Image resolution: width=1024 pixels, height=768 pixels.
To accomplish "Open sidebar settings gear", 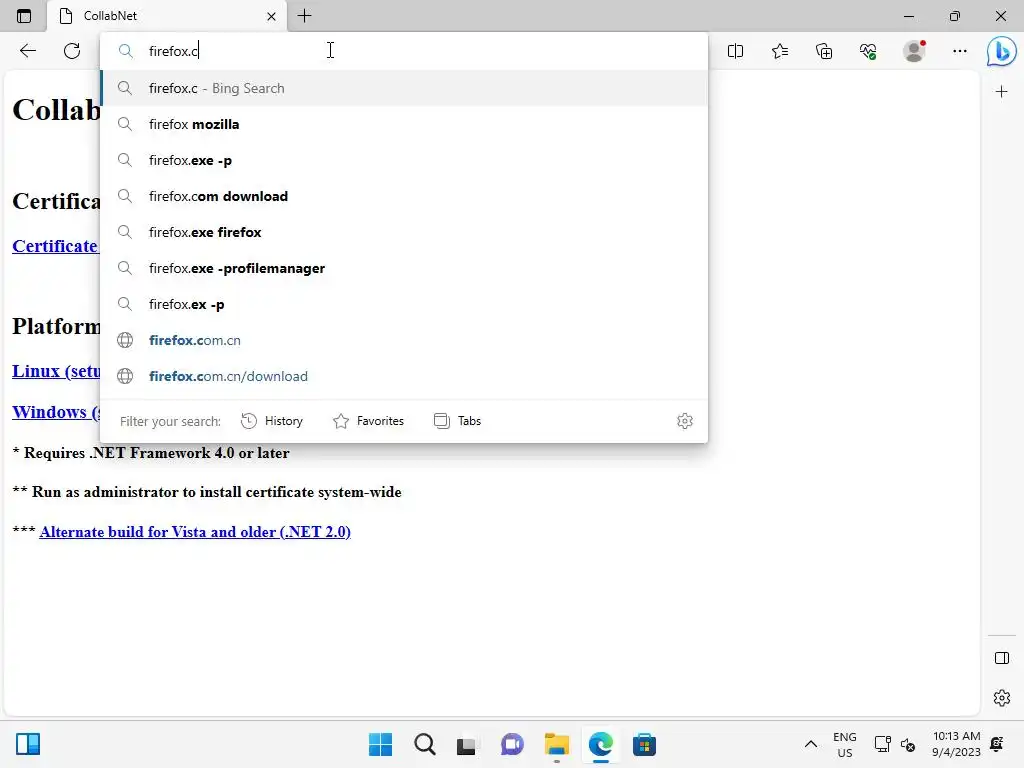I will point(1002,698).
